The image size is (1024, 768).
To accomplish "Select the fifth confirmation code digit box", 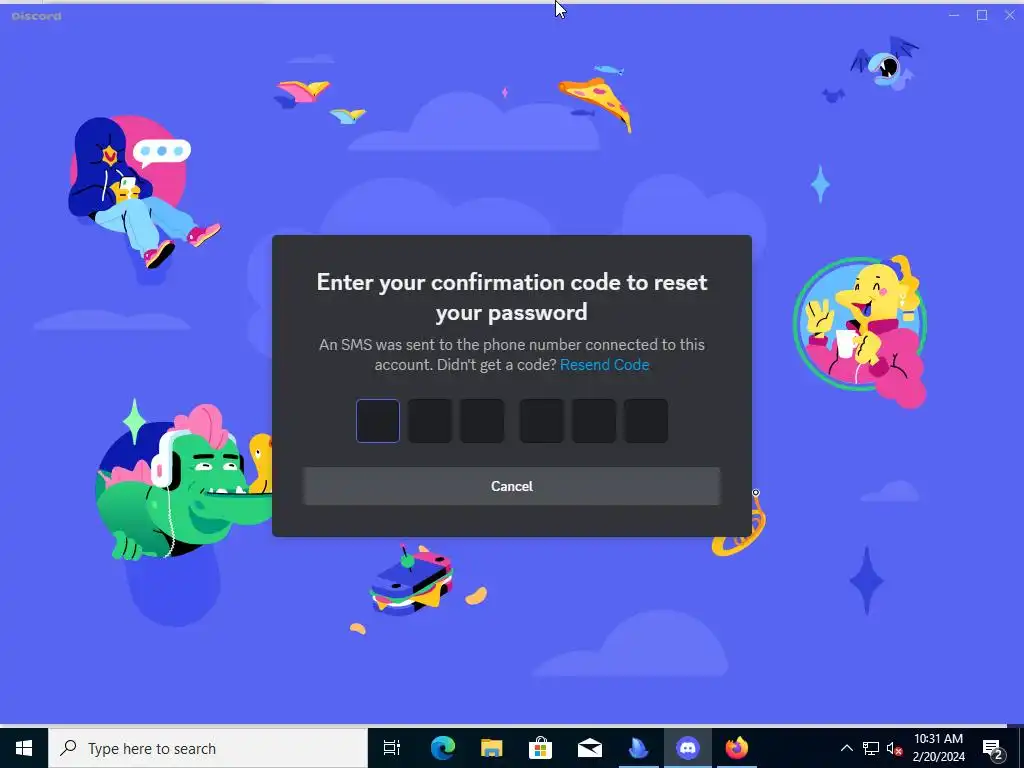I will click(x=594, y=421).
